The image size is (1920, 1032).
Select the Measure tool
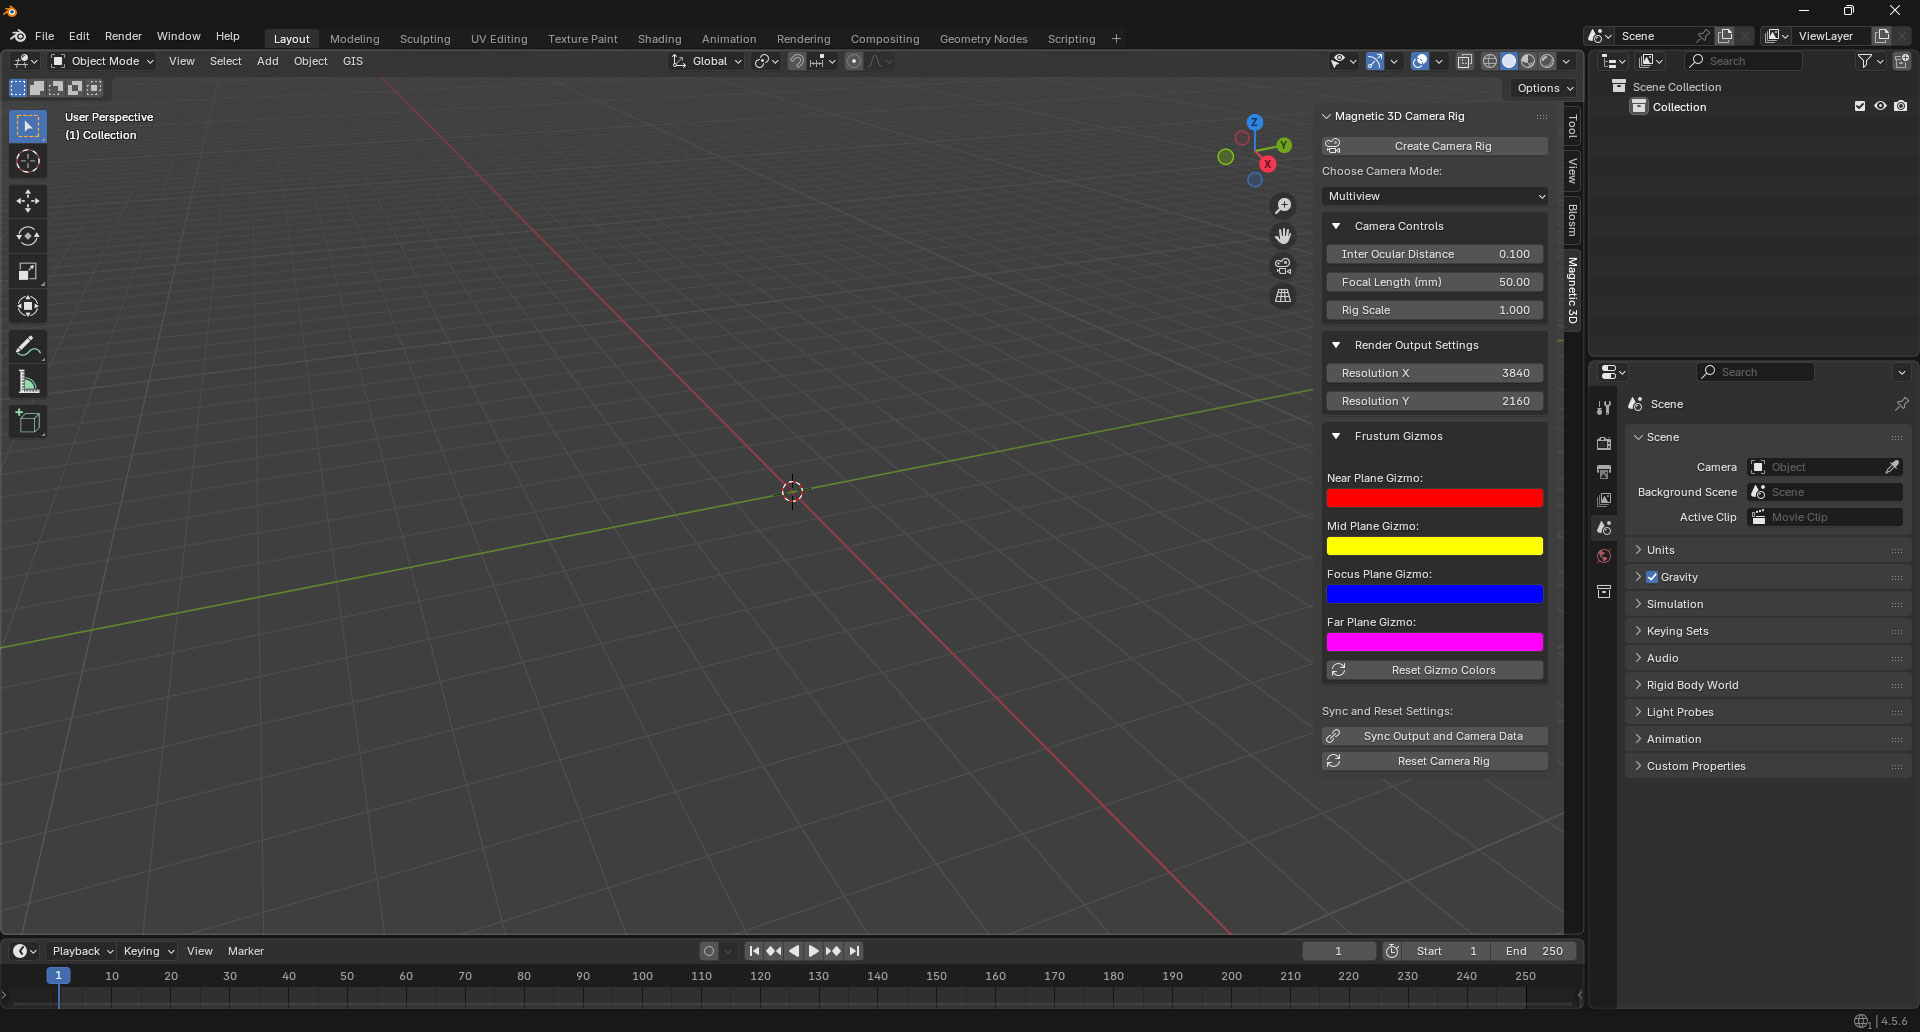point(28,382)
